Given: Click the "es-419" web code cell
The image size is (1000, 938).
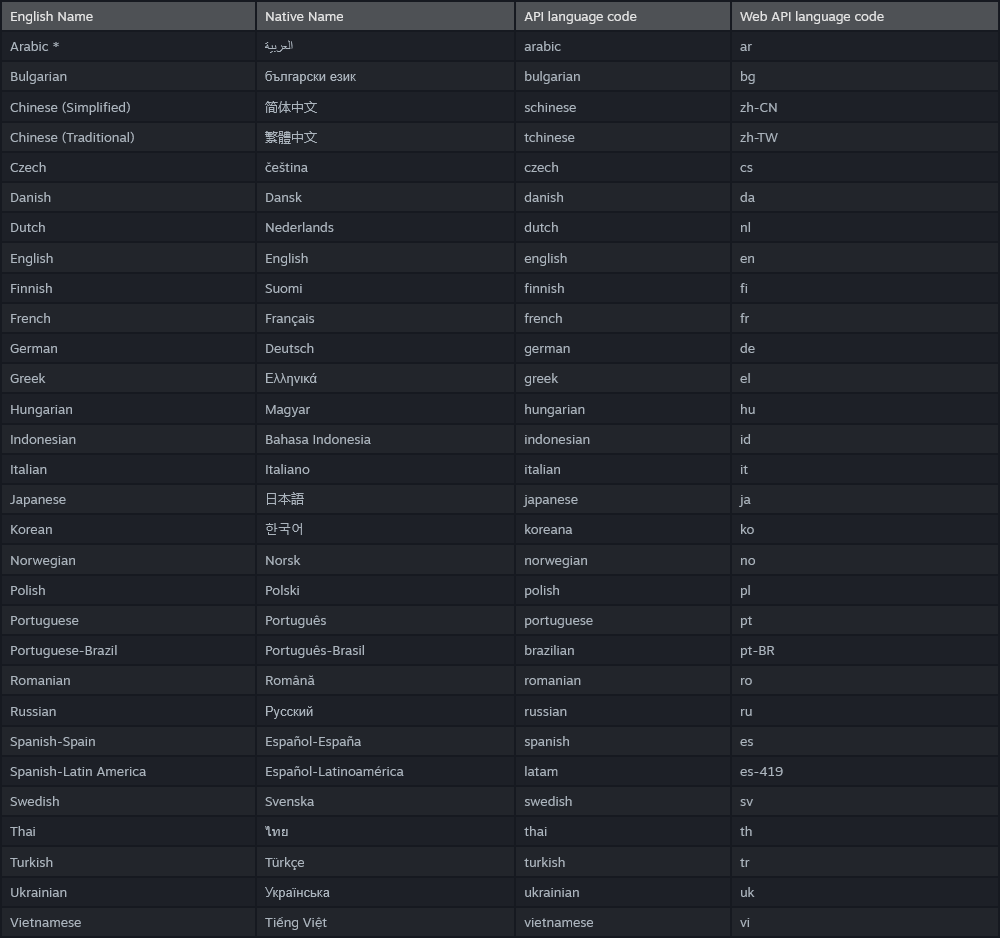Looking at the screenshot, I should 865,772.
